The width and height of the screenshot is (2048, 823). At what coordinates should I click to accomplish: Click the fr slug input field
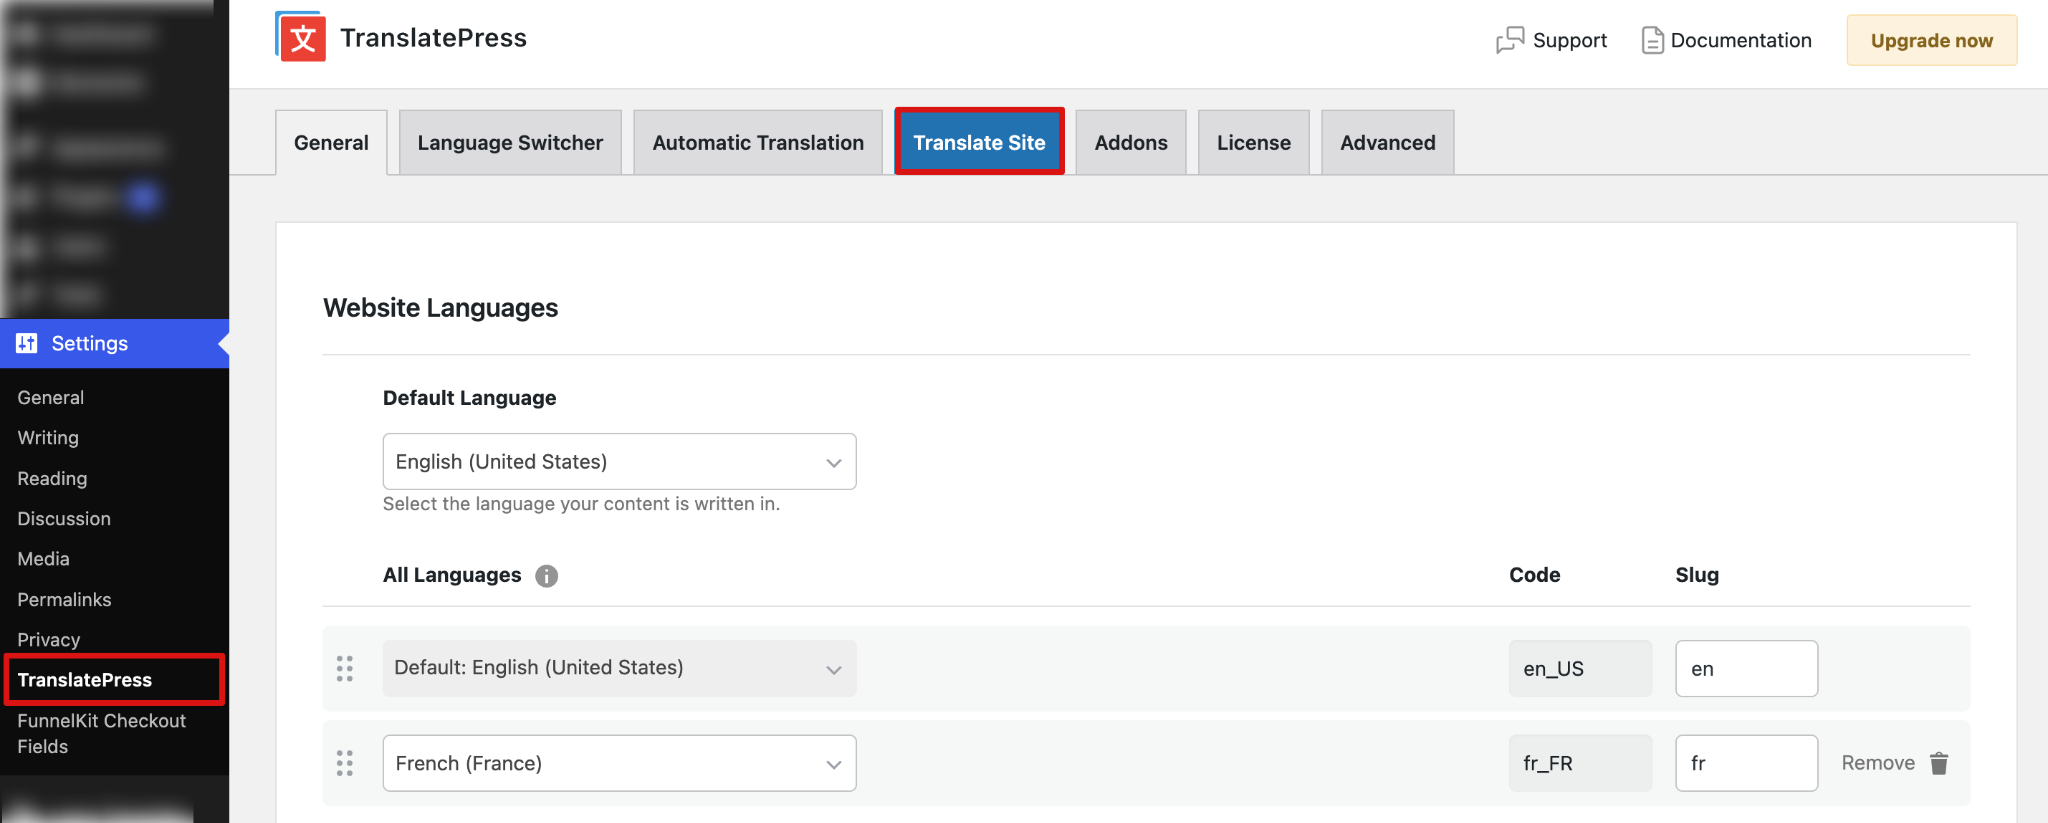(1746, 764)
